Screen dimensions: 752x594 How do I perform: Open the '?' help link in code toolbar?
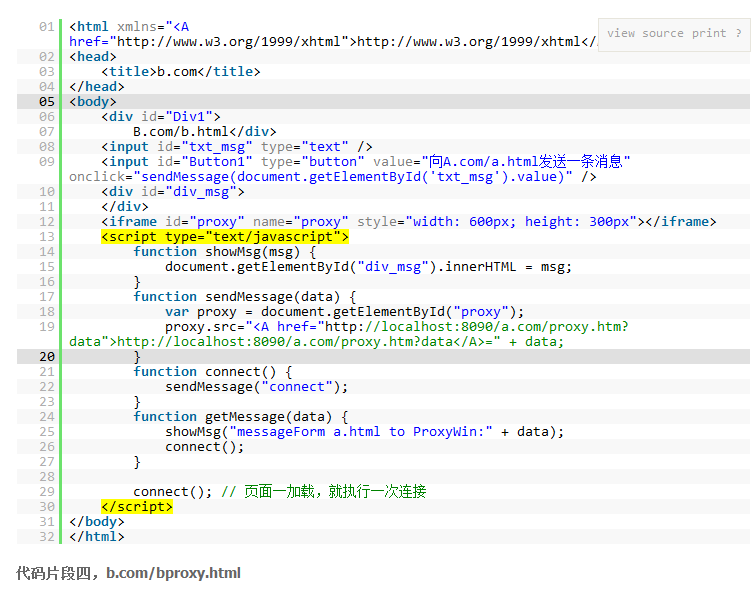click(739, 33)
